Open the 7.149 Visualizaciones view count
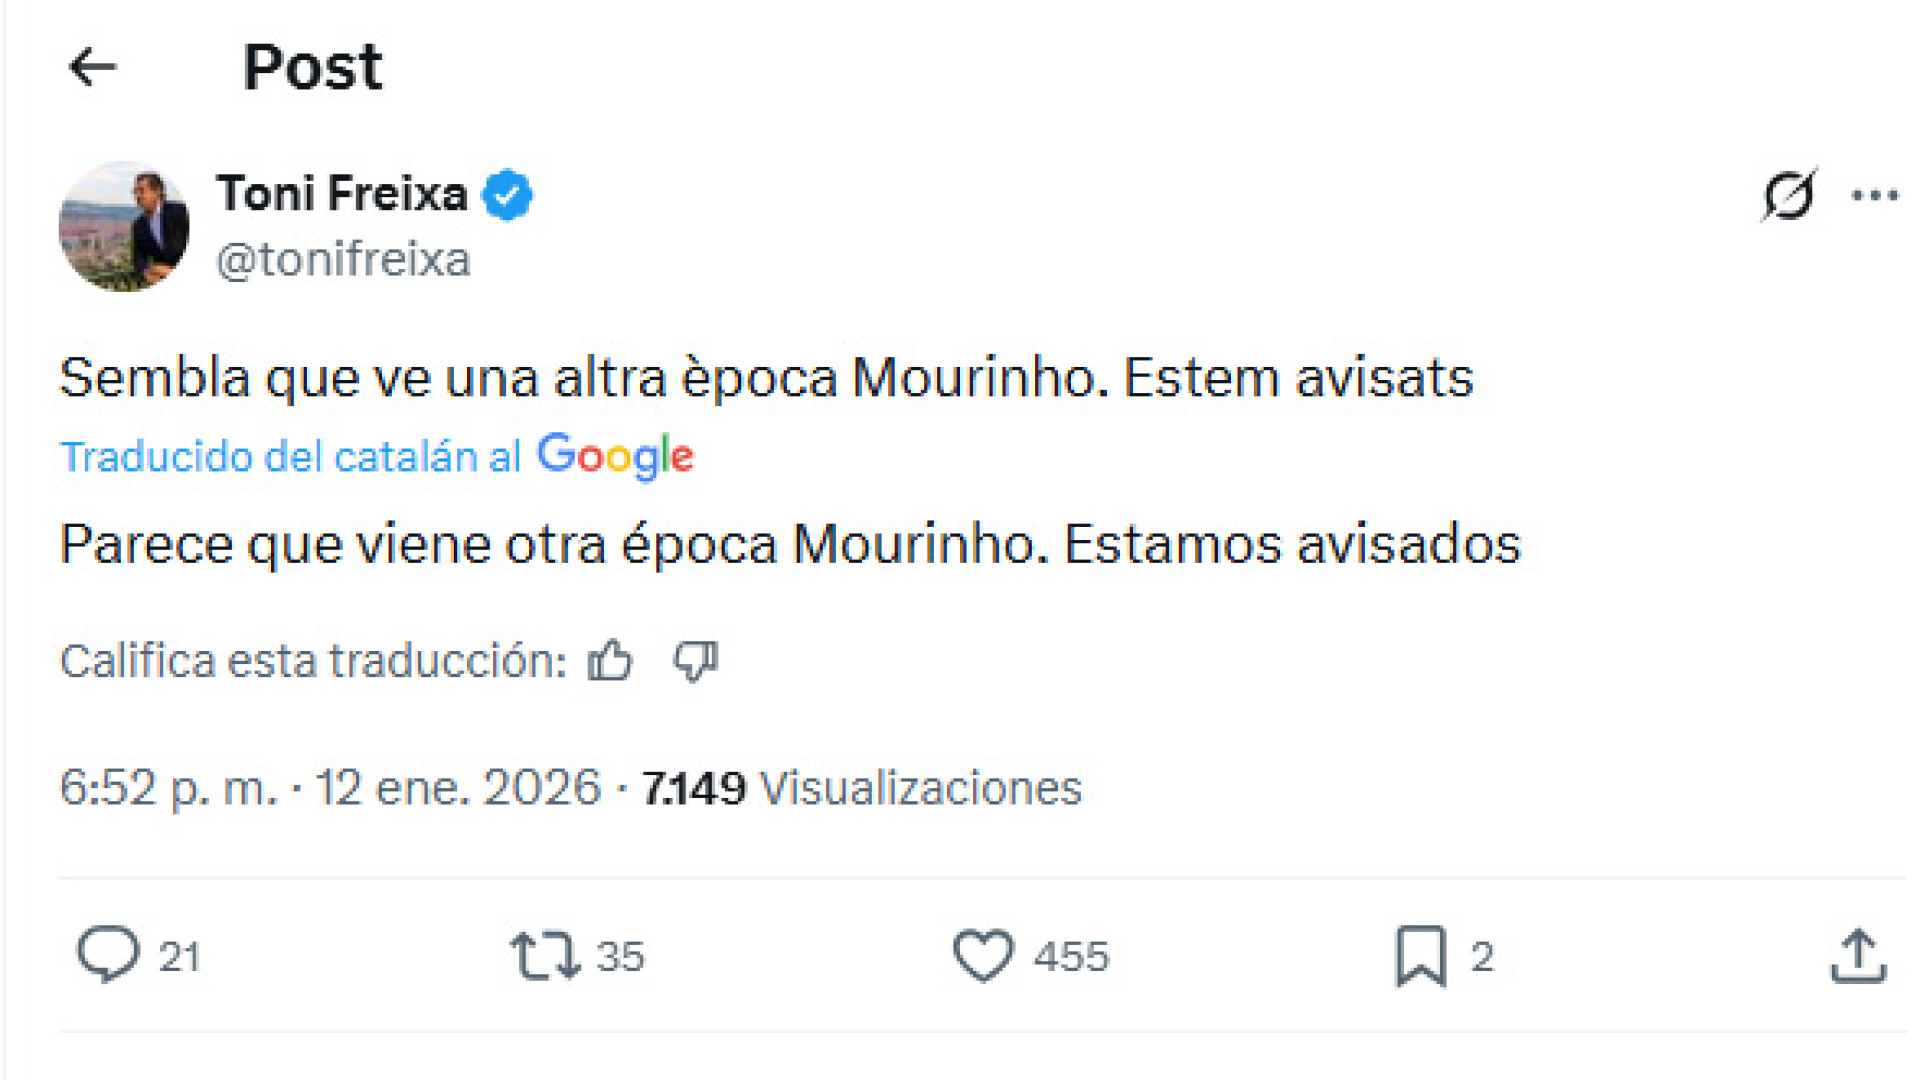The width and height of the screenshot is (1920, 1080). click(x=861, y=788)
